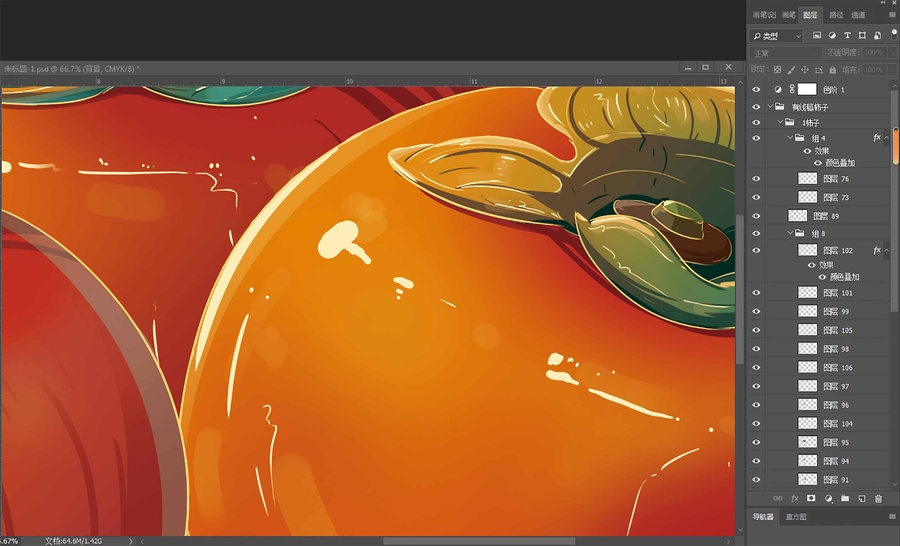Open the Layers panel options menu

click(x=892, y=15)
